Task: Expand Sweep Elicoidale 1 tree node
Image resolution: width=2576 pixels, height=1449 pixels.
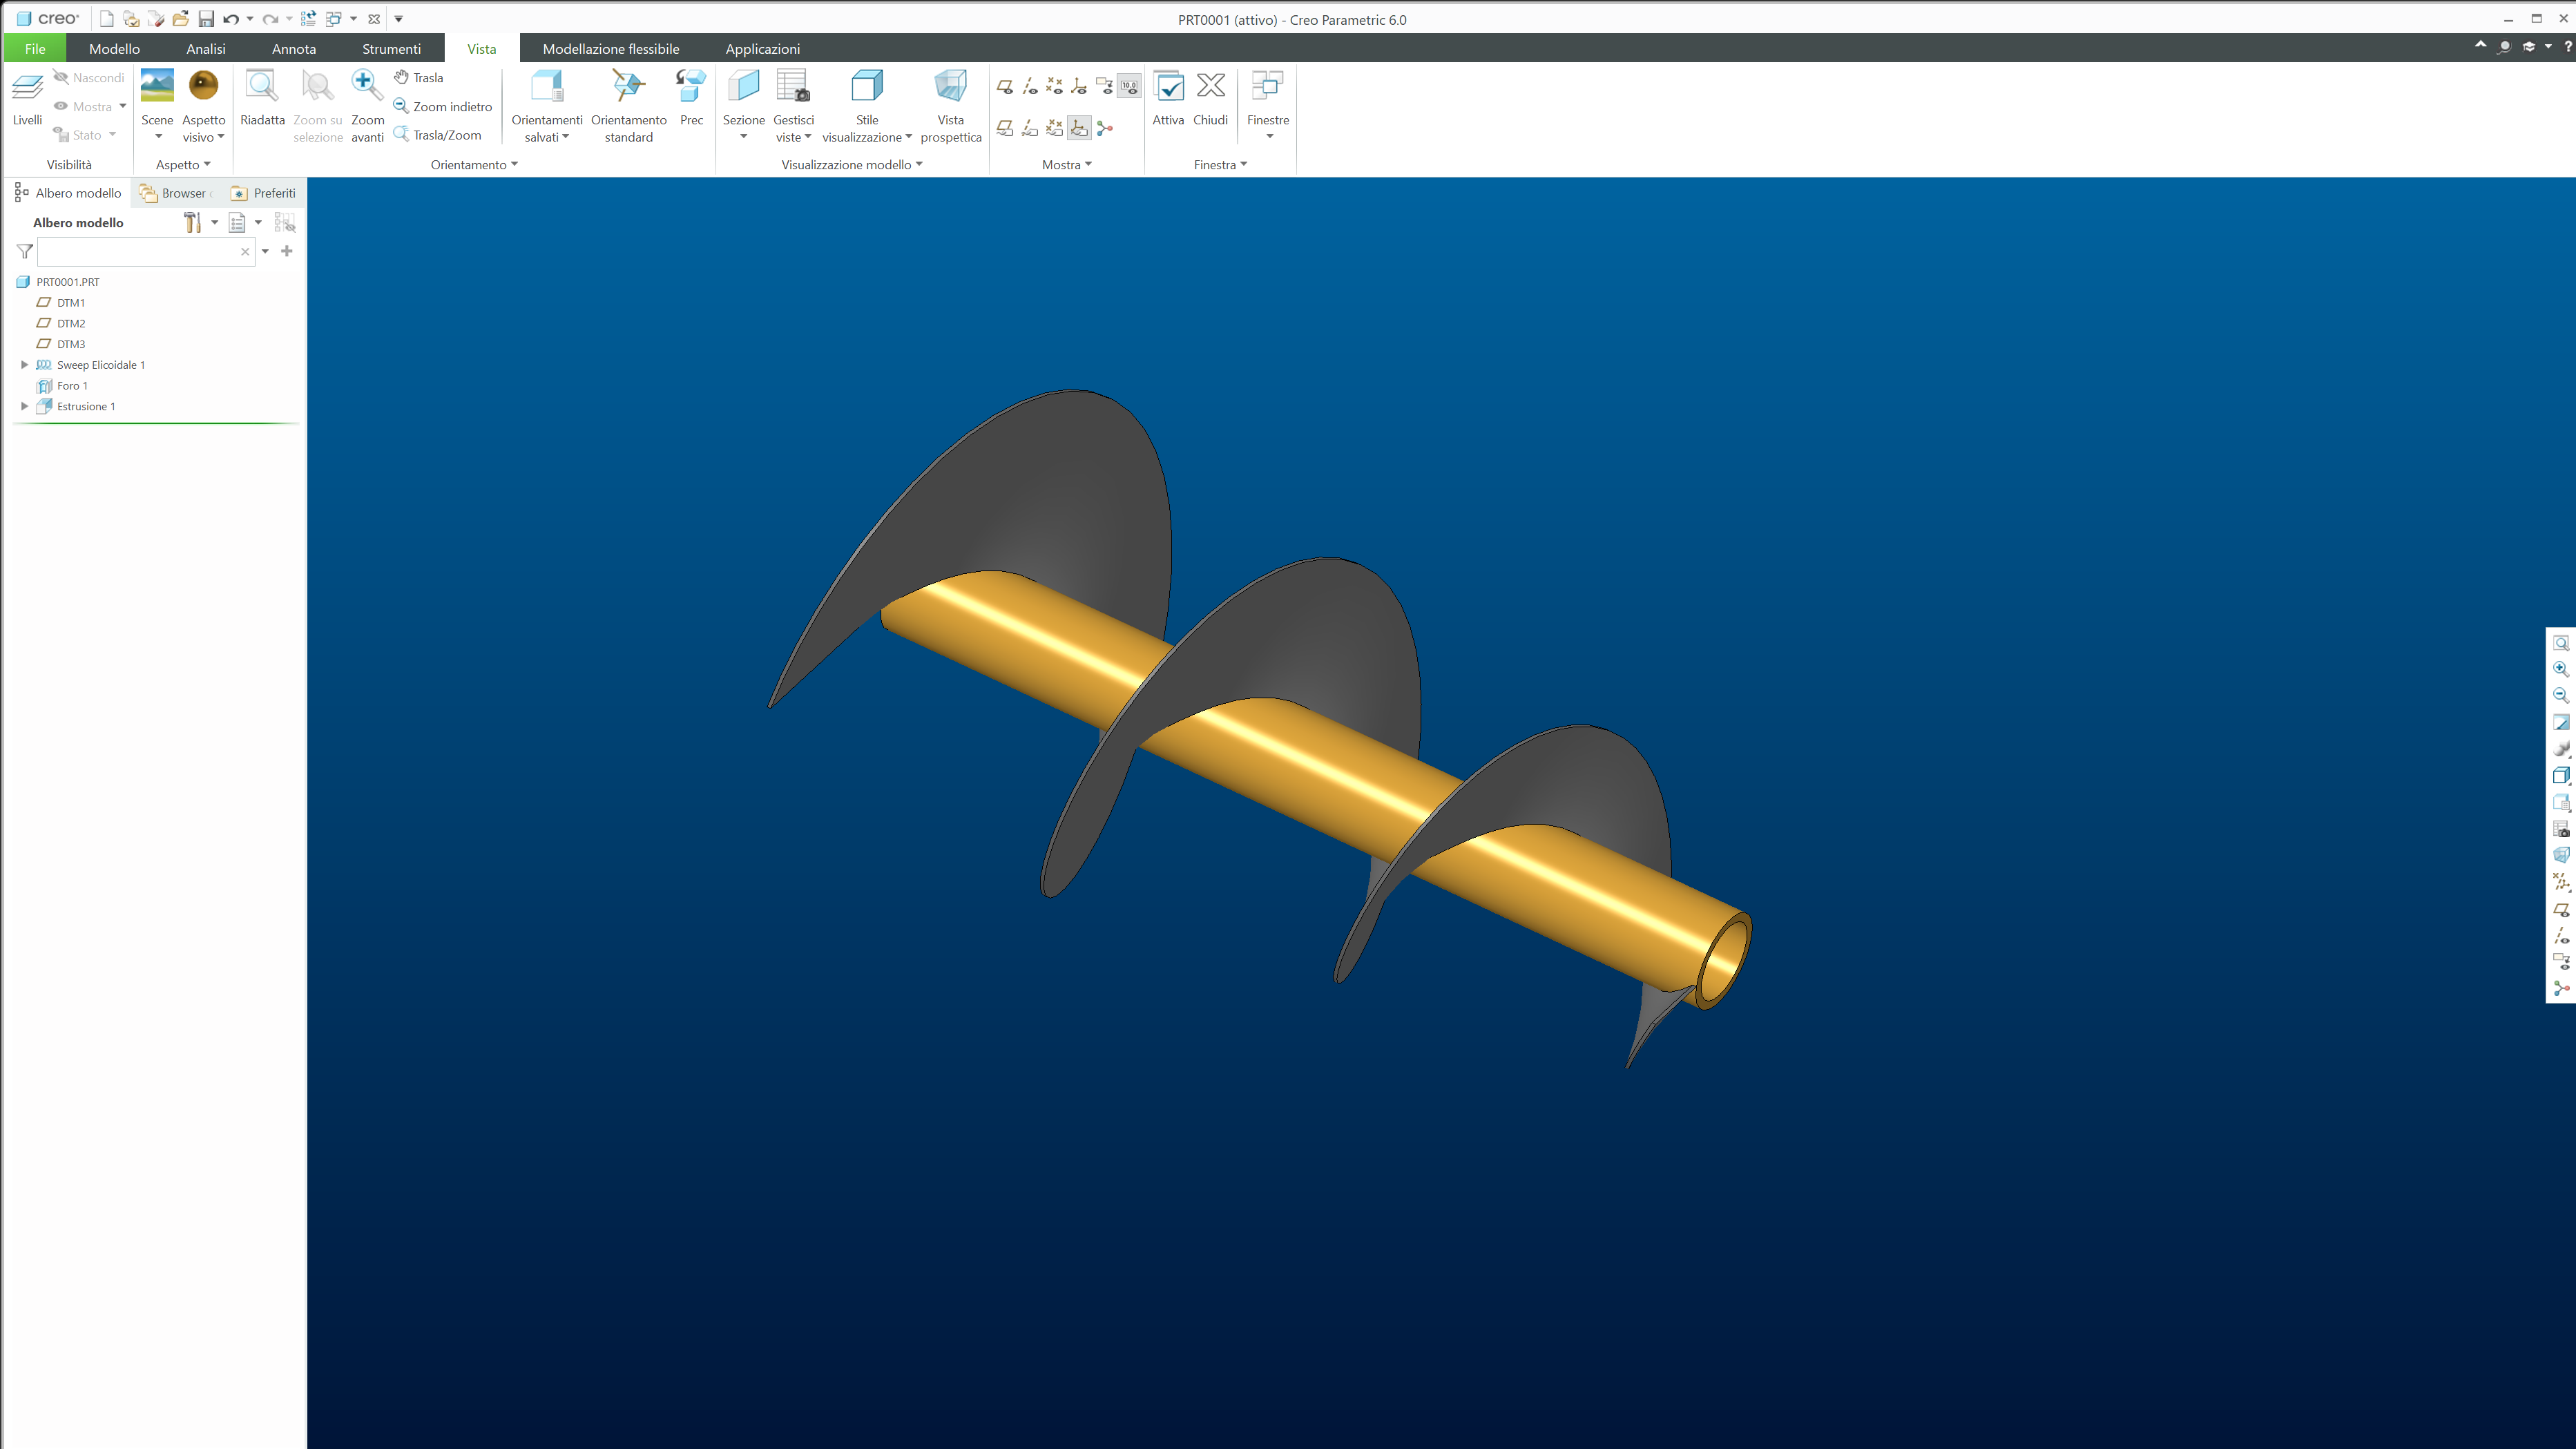Action: pos(24,365)
